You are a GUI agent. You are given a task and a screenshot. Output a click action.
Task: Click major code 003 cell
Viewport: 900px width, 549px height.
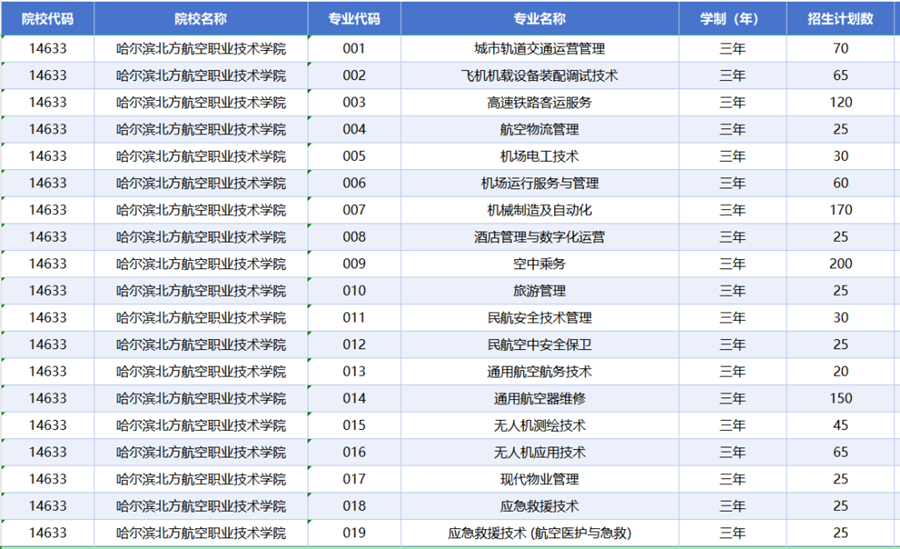click(x=354, y=102)
